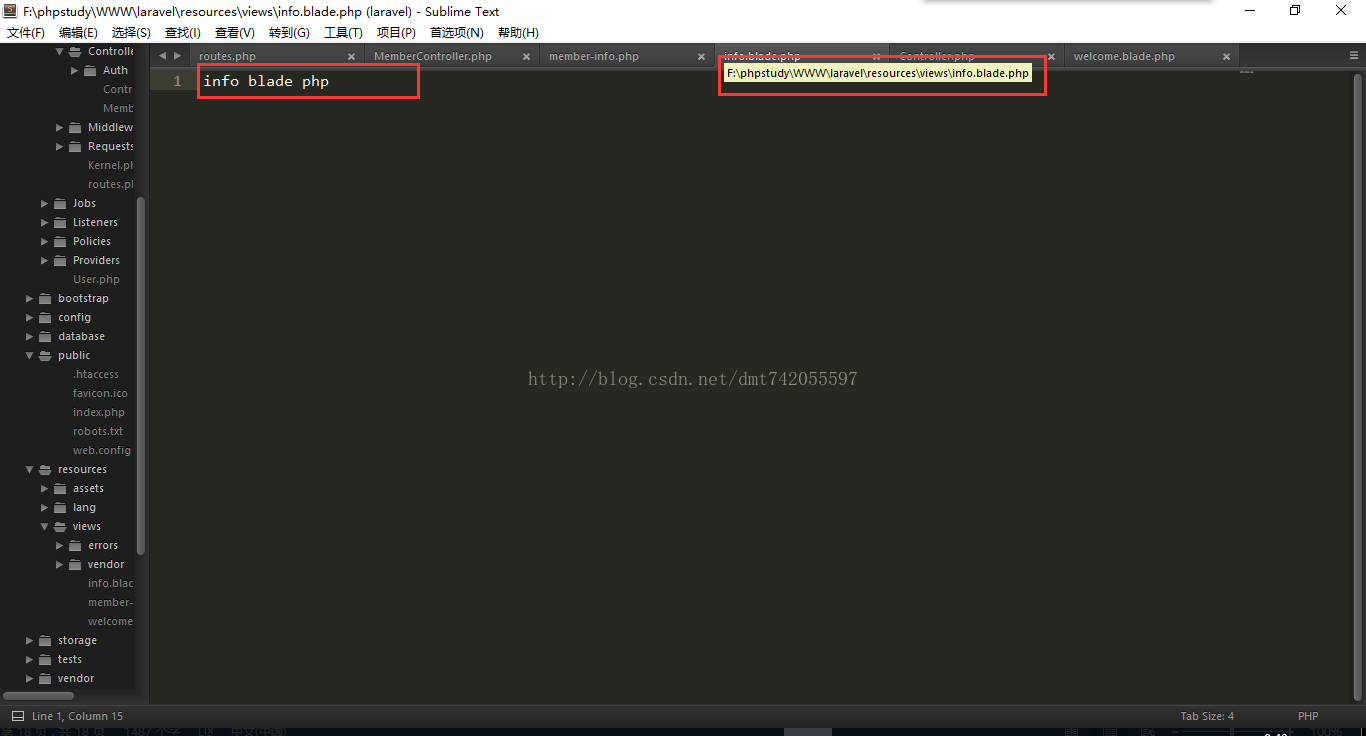Click the sidebar vertical scrollbar
This screenshot has height=736, width=1366.
[141, 375]
